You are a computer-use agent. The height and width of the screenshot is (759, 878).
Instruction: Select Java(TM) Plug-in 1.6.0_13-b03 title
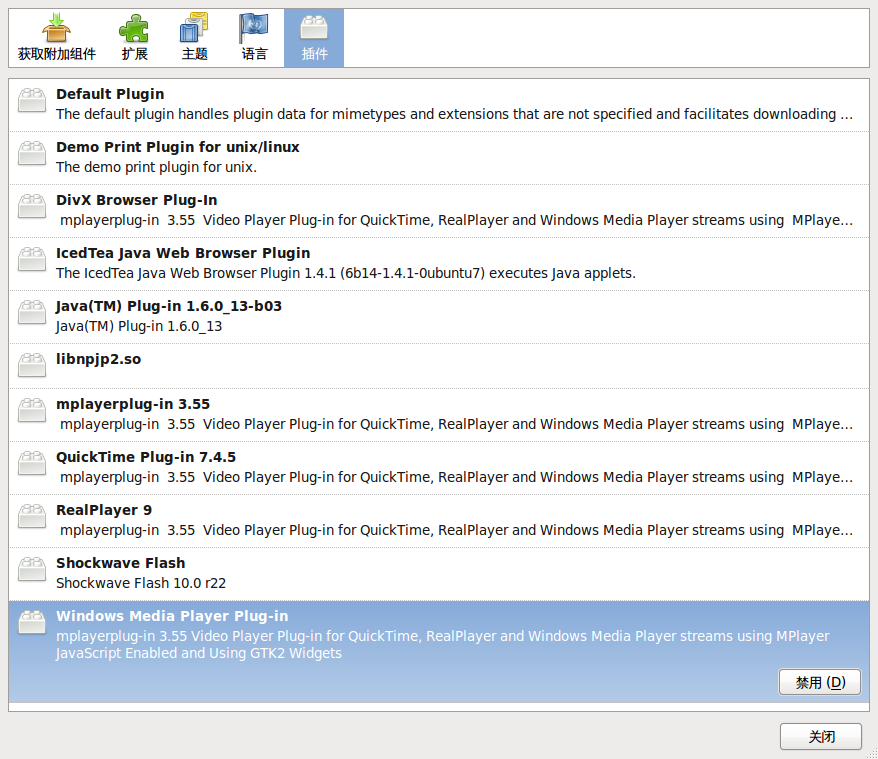click(x=169, y=306)
